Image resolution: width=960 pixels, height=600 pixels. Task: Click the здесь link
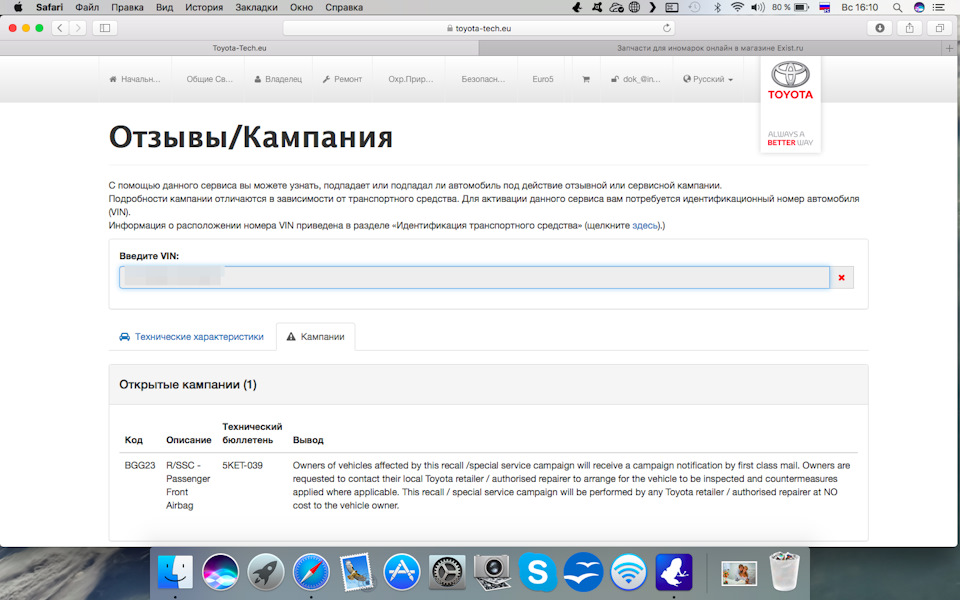coord(644,226)
